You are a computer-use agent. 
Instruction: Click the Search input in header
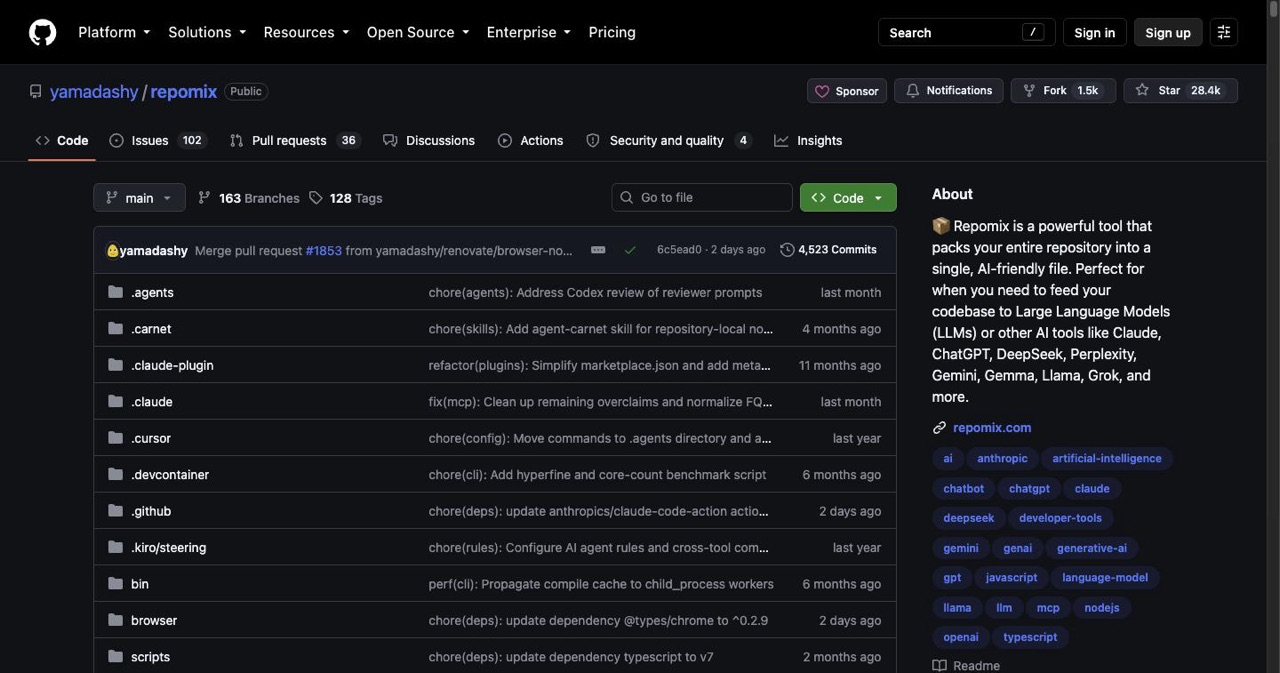[x=965, y=32]
